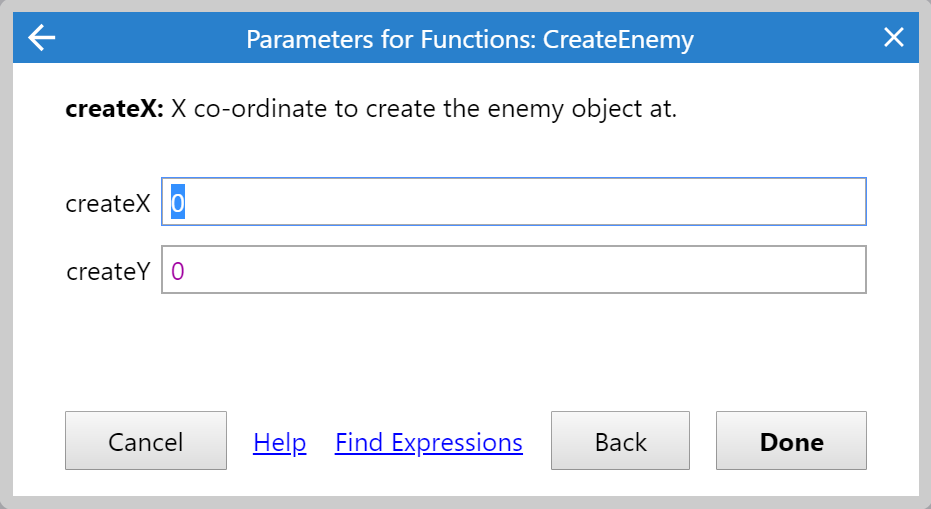Image resolution: width=931 pixels, height=509 pixels.
Task: Click into the createY input field
Action: [x=513, y=270]
